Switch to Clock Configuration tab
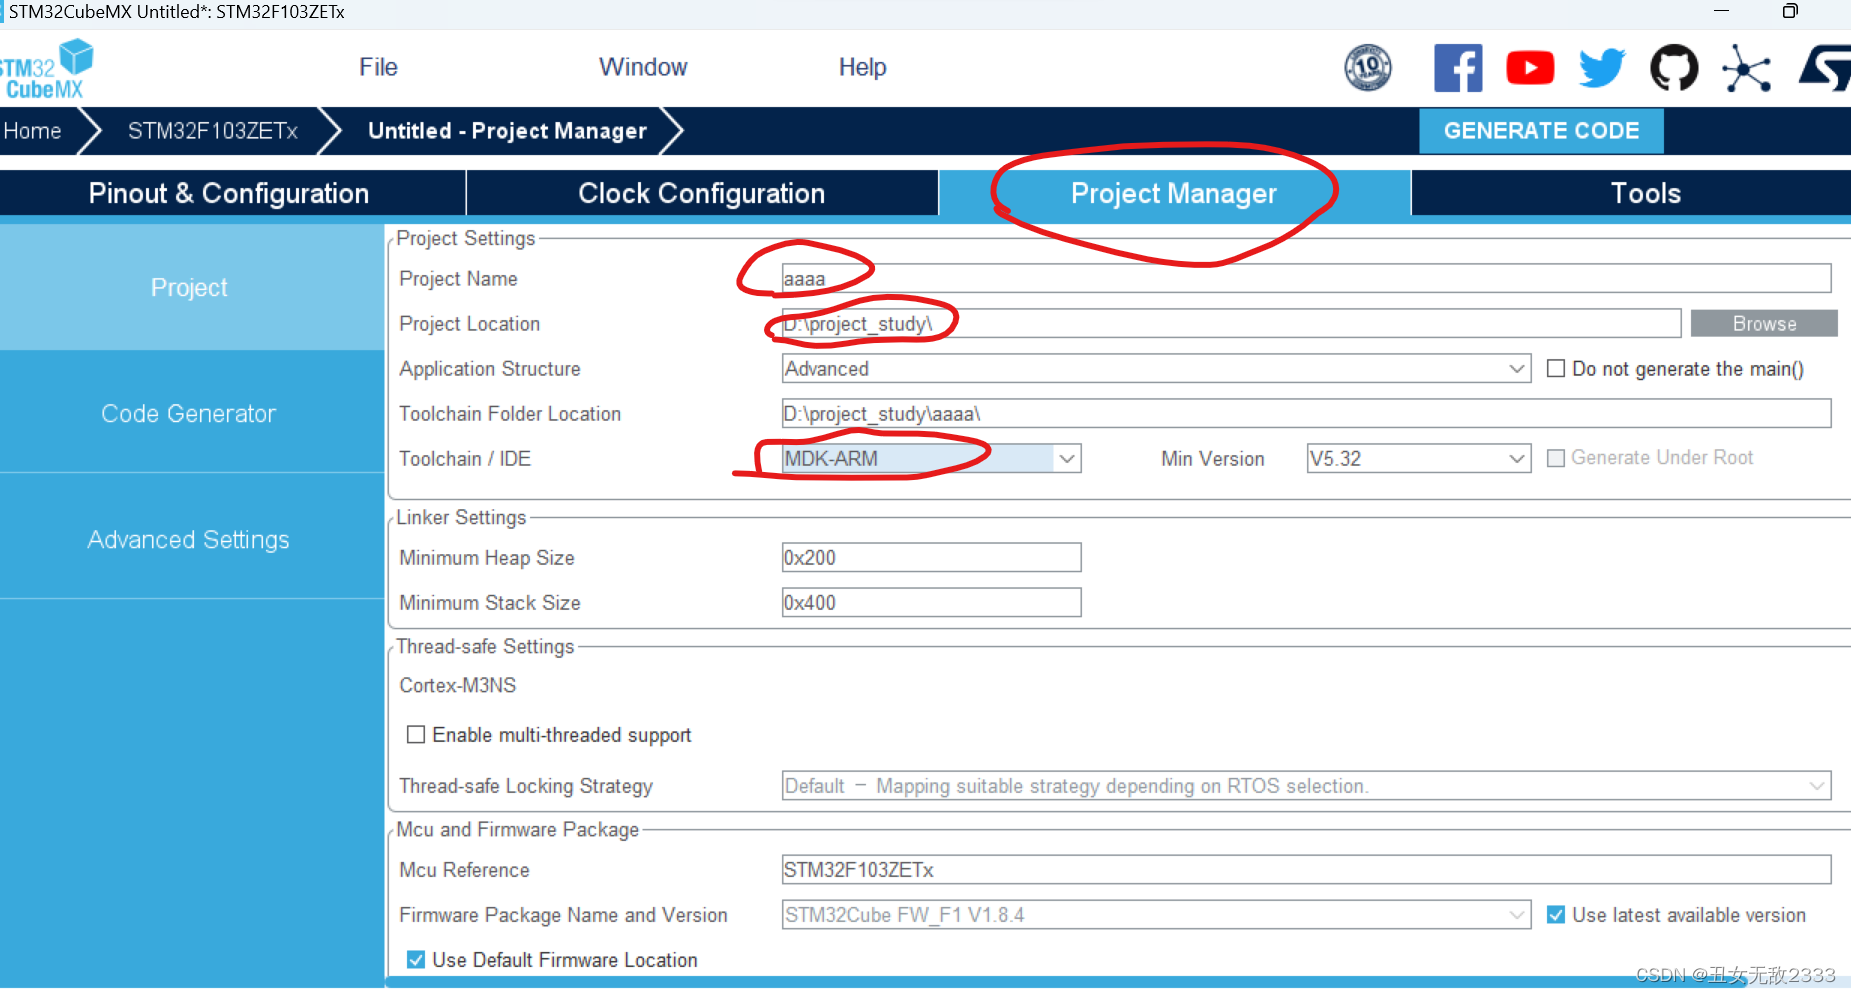 click(x=702, y=193)
